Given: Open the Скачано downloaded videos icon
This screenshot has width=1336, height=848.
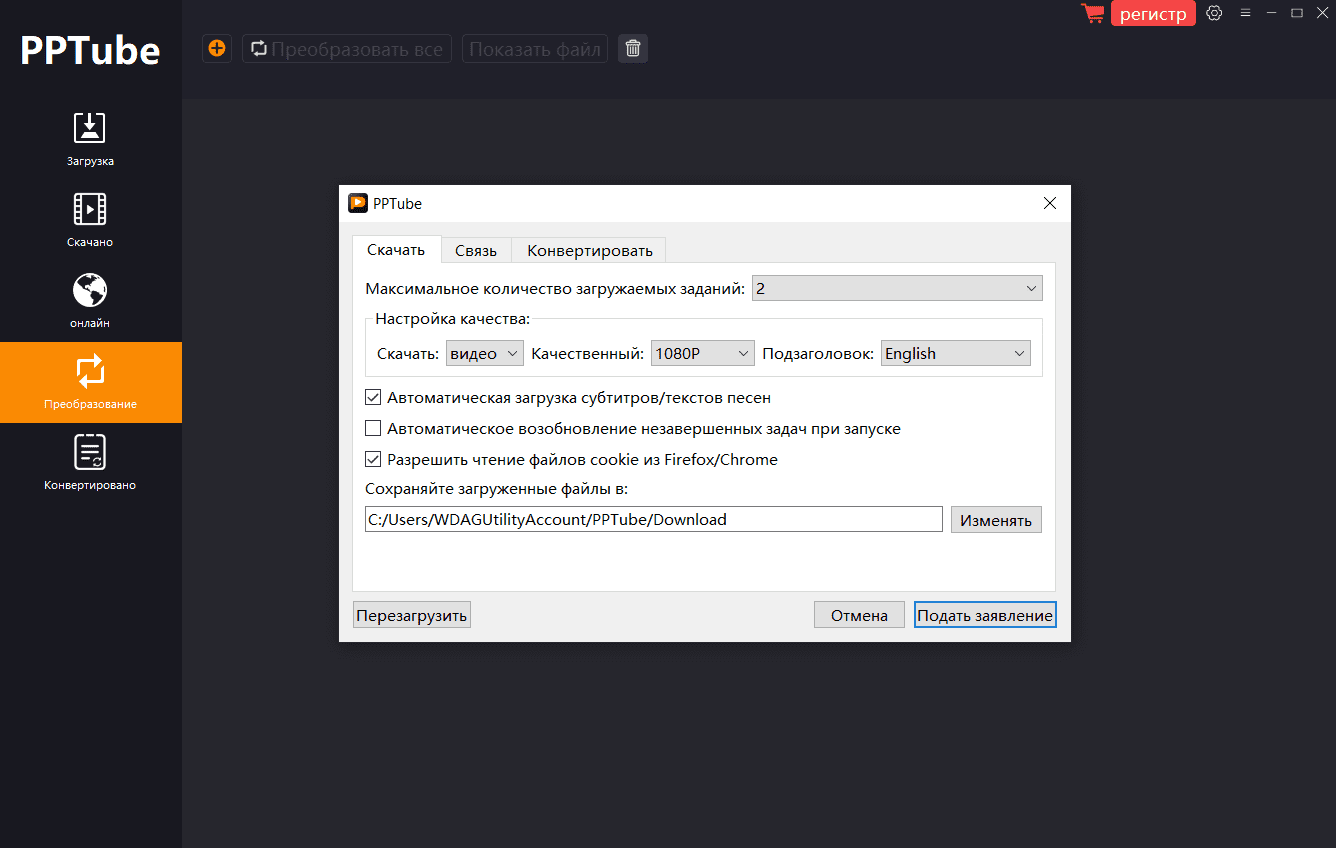Looking at the screenshot, I should point(90,209).
